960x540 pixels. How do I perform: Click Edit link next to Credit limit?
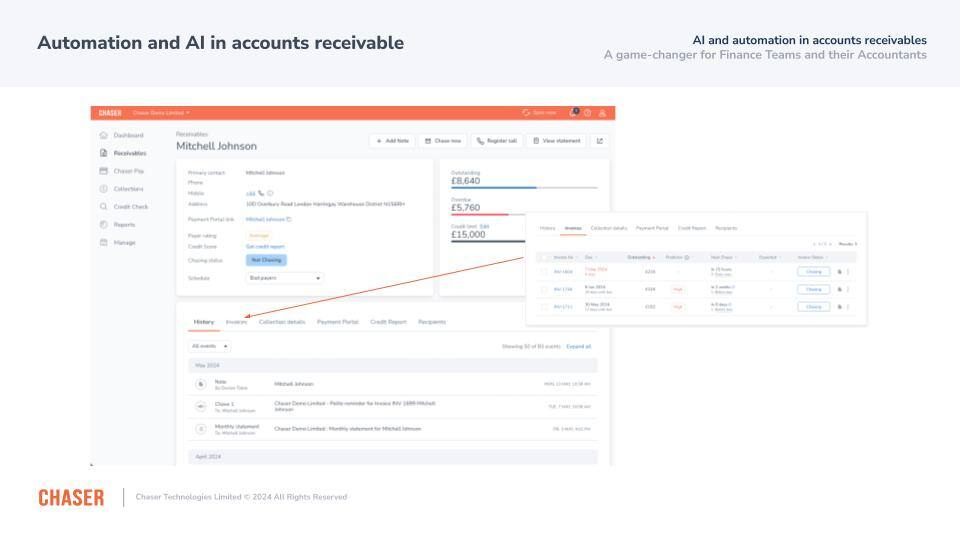point(484,227)
